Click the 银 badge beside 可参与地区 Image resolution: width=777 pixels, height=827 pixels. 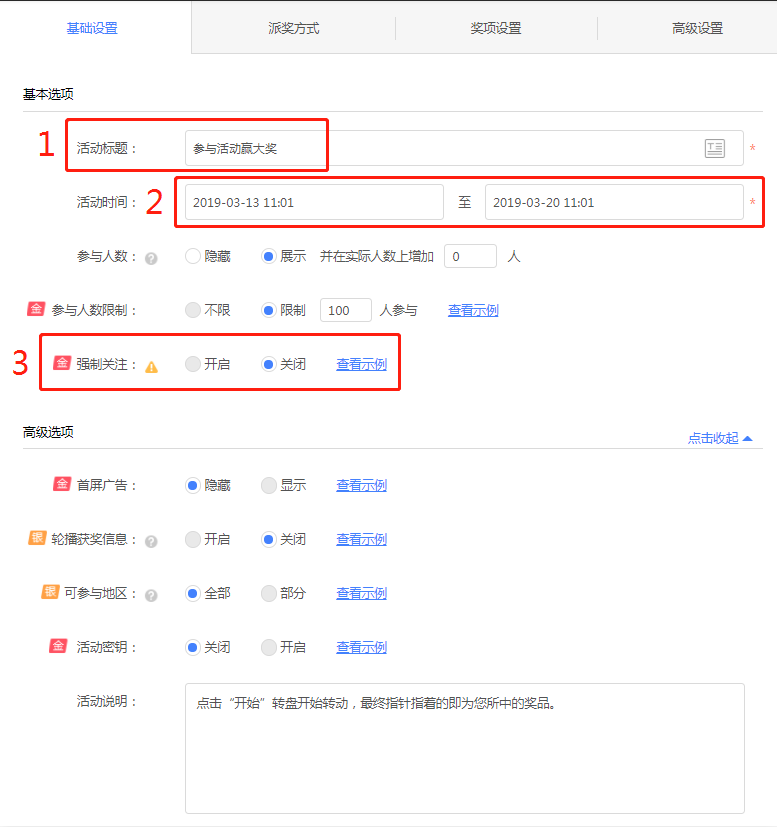(50, 592)
